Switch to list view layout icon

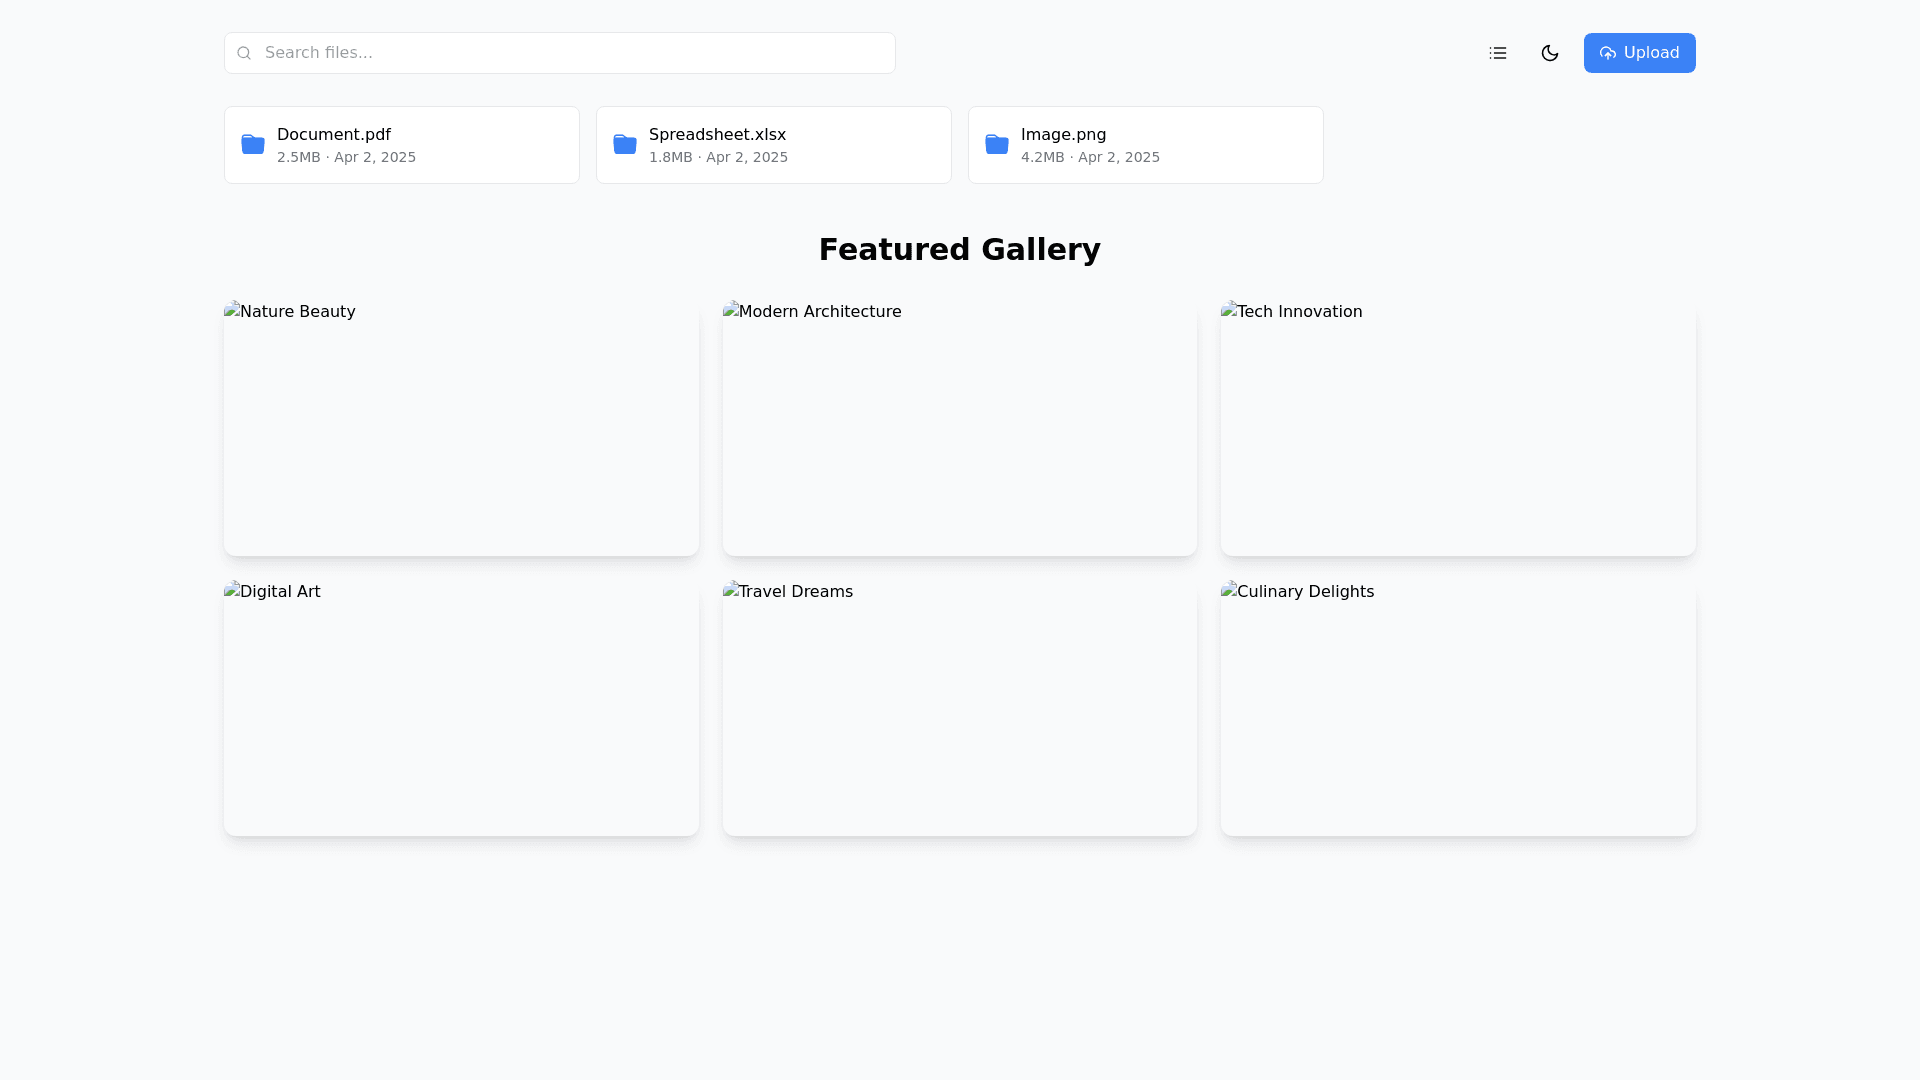(x=1497, y=53)
